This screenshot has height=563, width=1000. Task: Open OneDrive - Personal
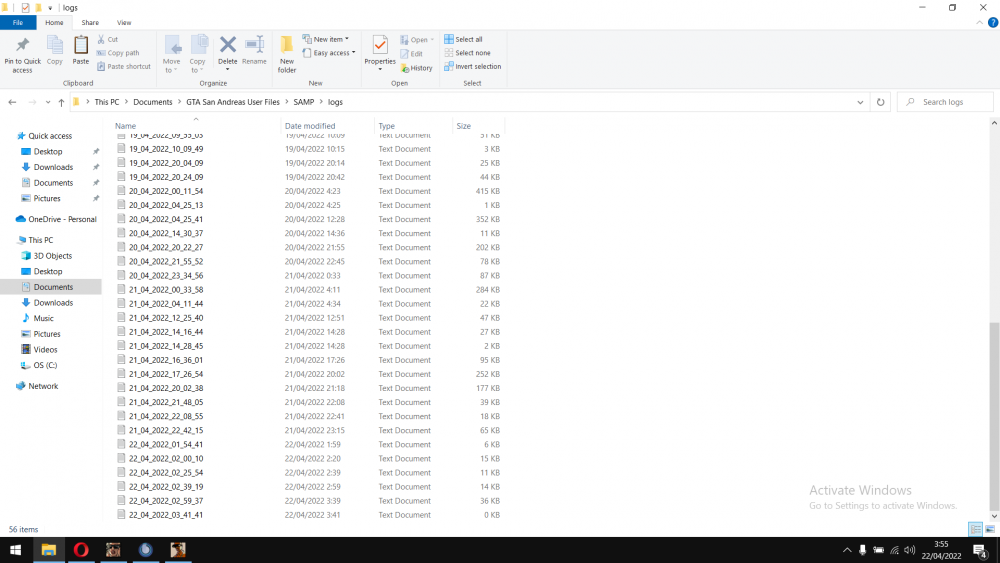pos(62,219)
